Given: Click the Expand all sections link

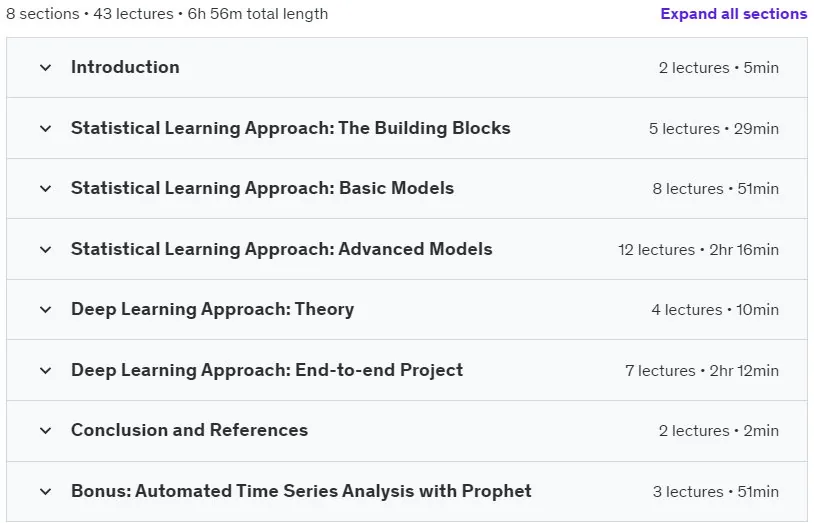Looking at the screenshot, I should [734, 14].
